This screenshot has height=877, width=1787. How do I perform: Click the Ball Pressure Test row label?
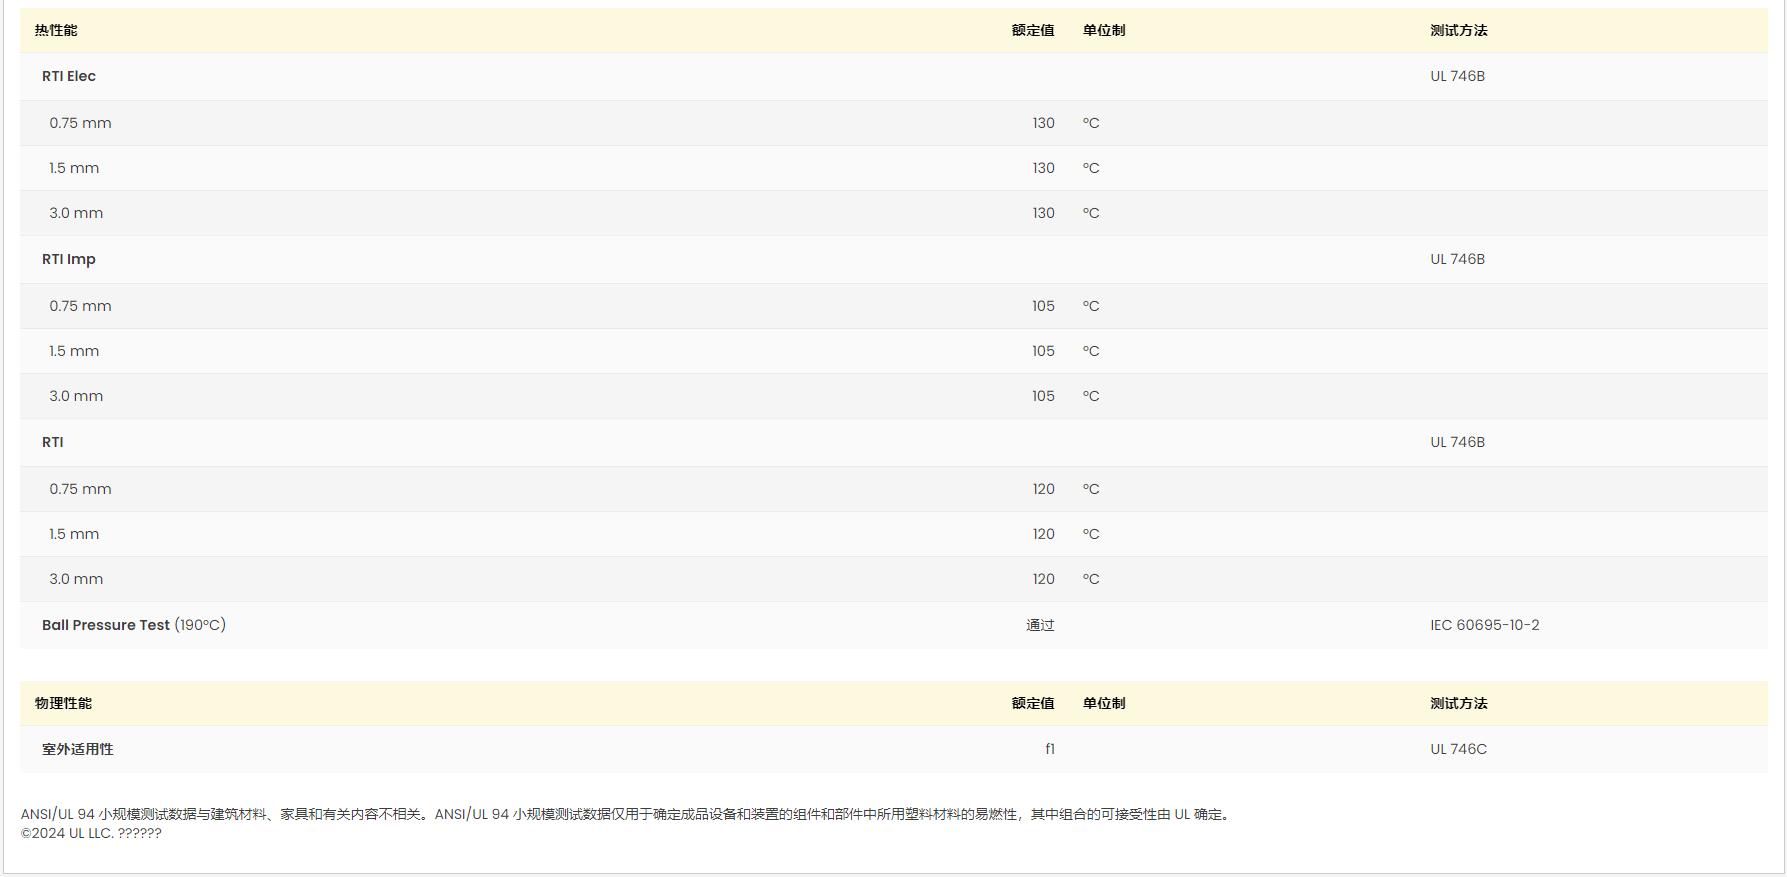(x=134, y=625)
